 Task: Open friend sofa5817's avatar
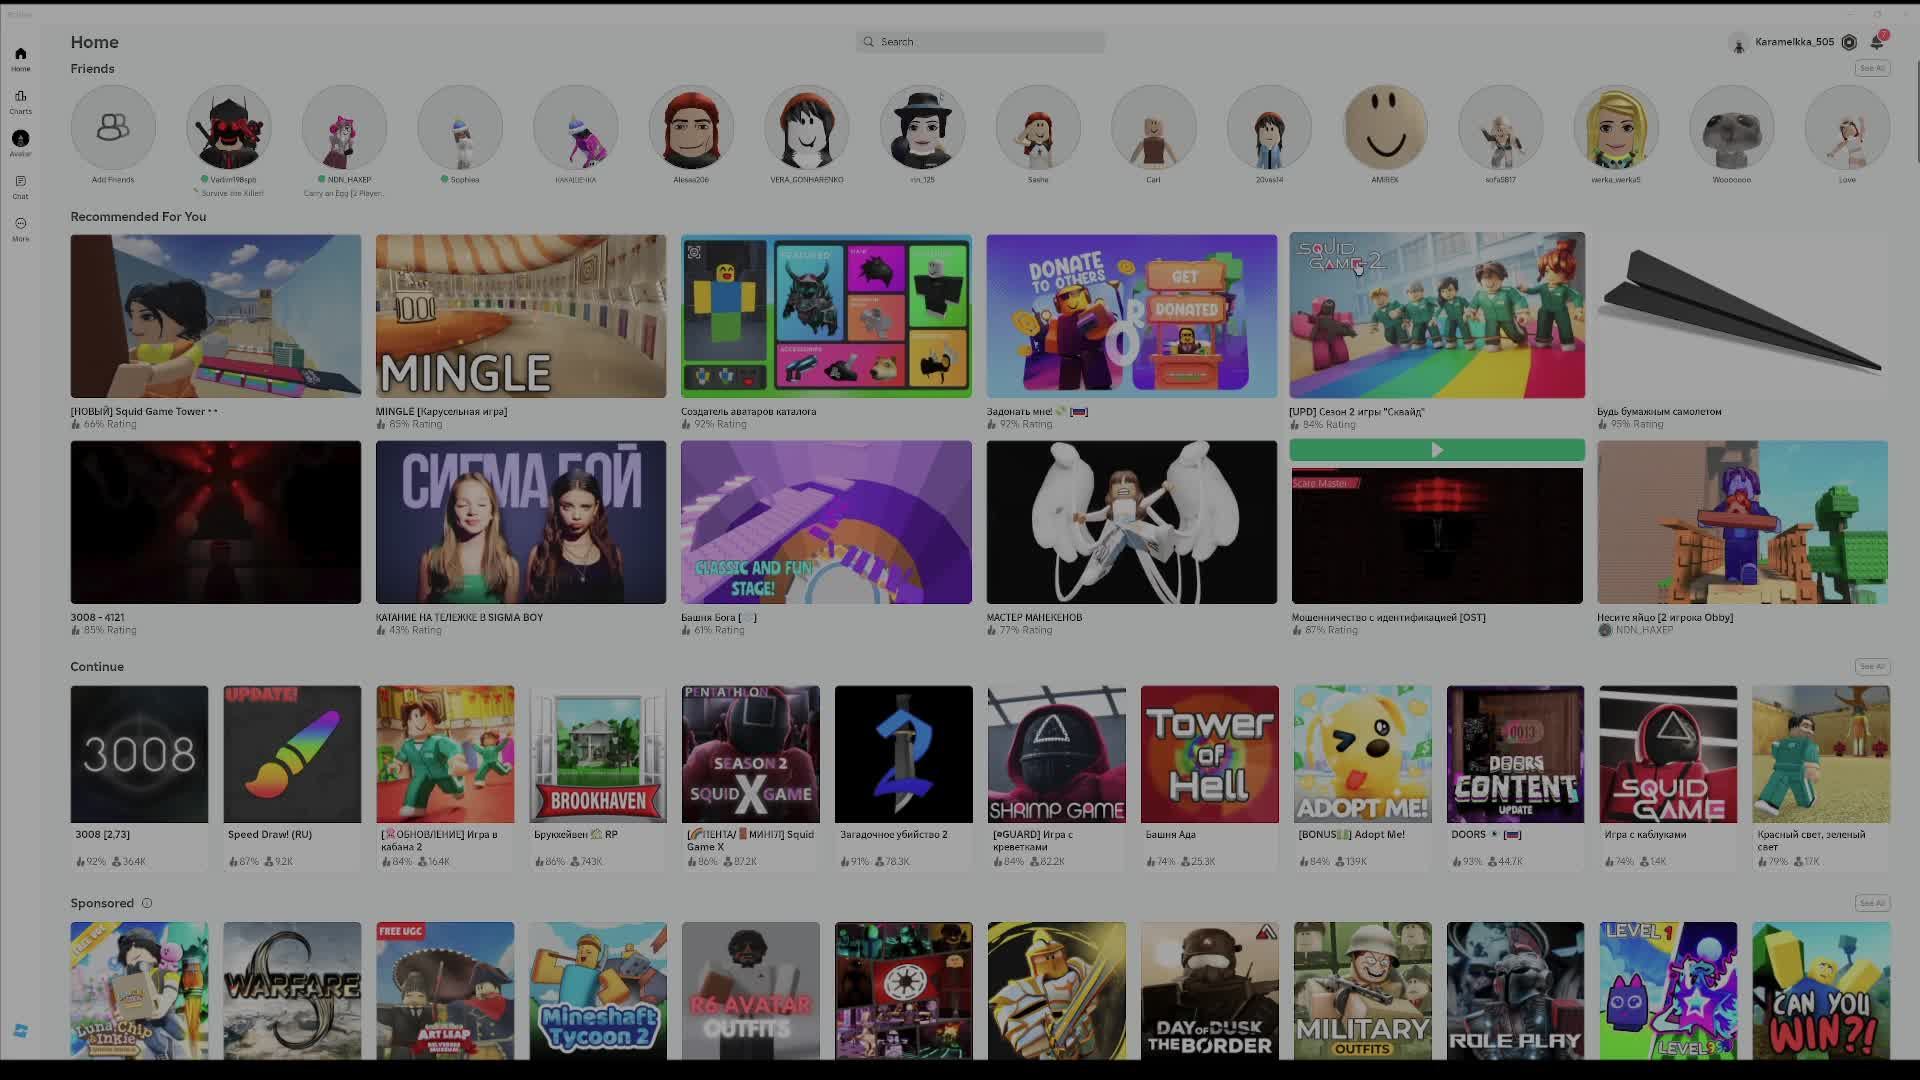coord(1500,127)
